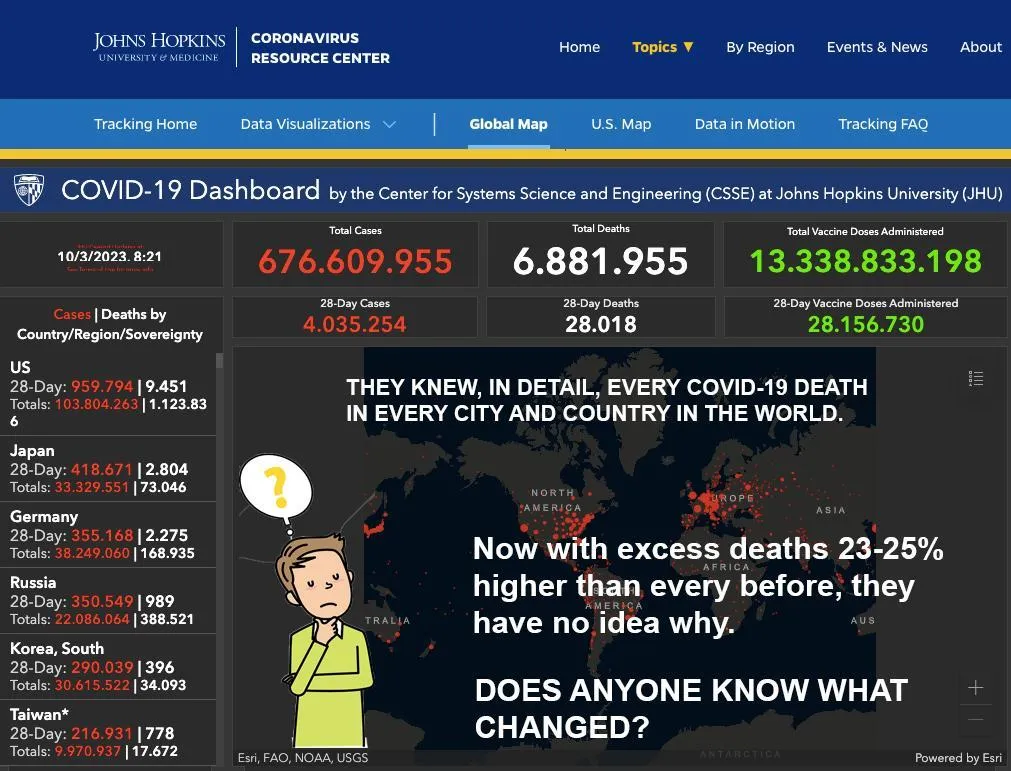Select the Cases toggle in country list
This screenshot has height=771, width=1011.
point(72,314)
